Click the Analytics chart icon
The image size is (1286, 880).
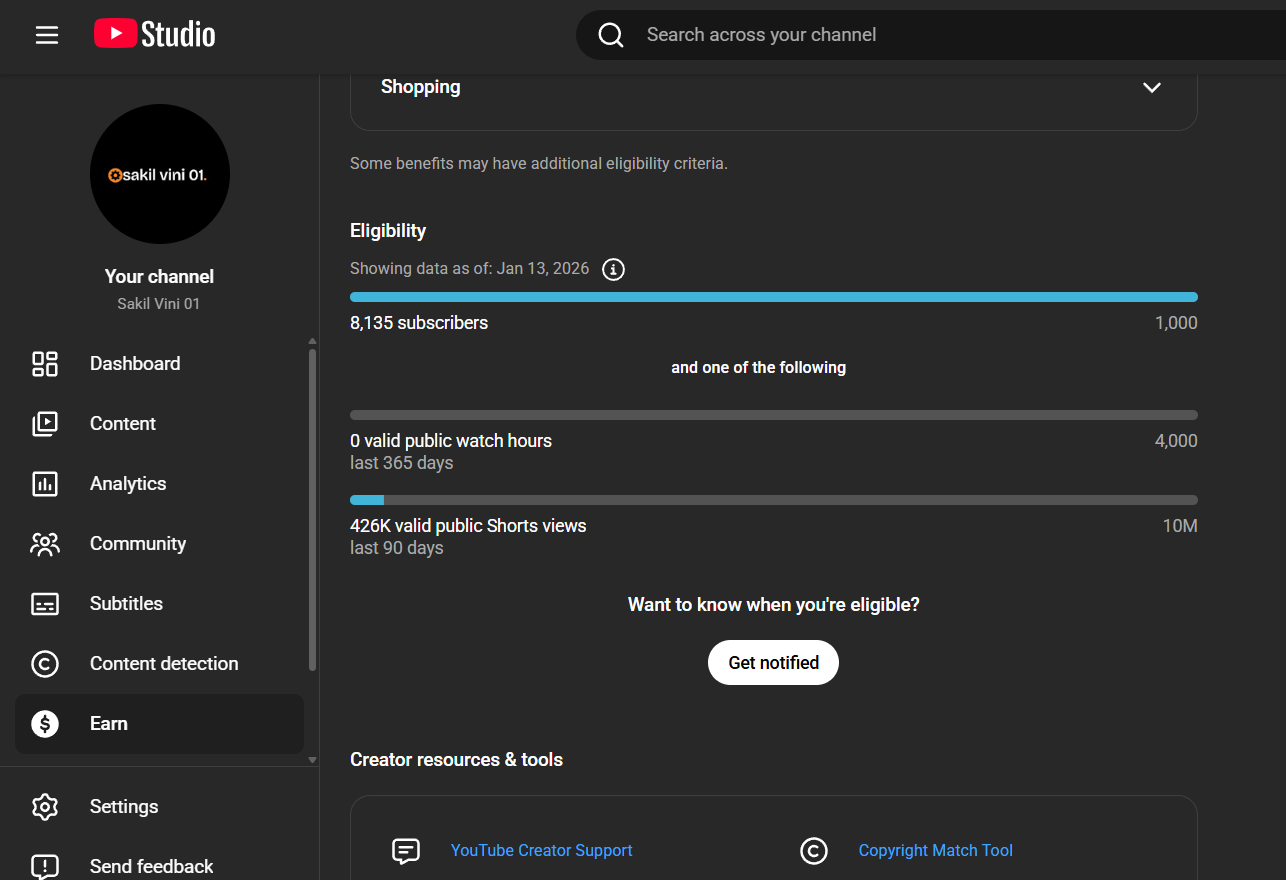click(x=45, y=484)
